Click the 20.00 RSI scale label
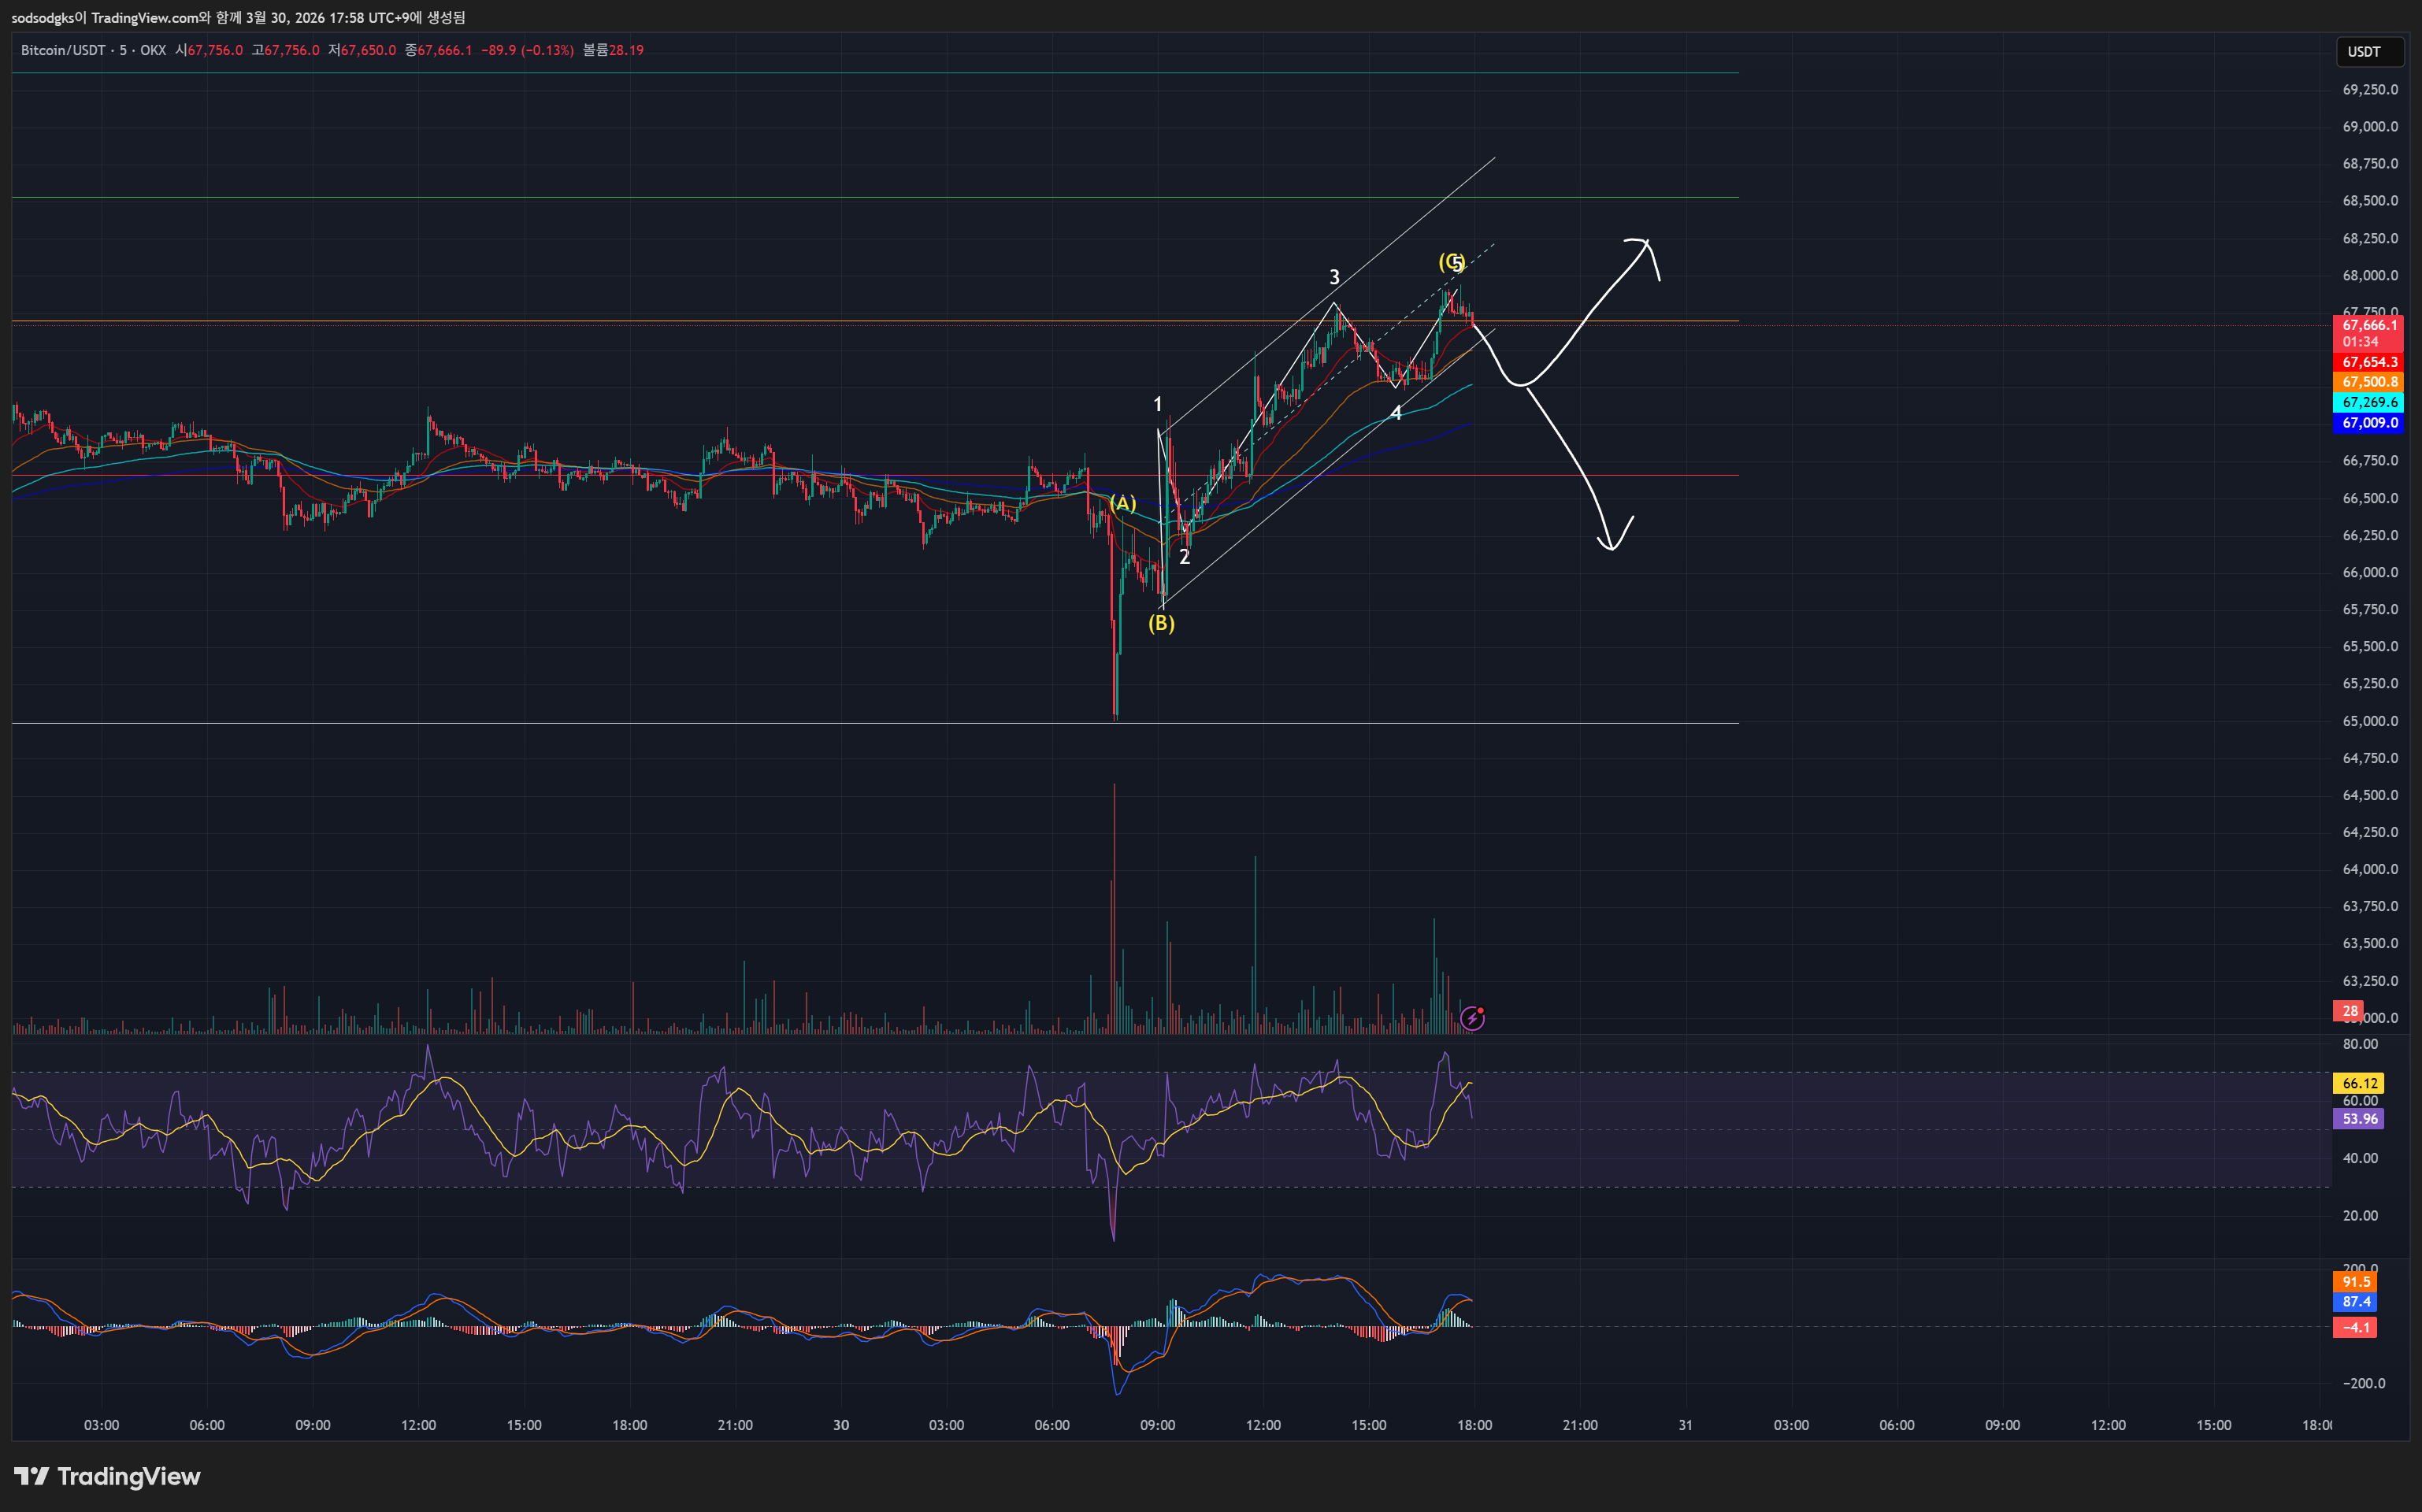 (2360, 1216)
